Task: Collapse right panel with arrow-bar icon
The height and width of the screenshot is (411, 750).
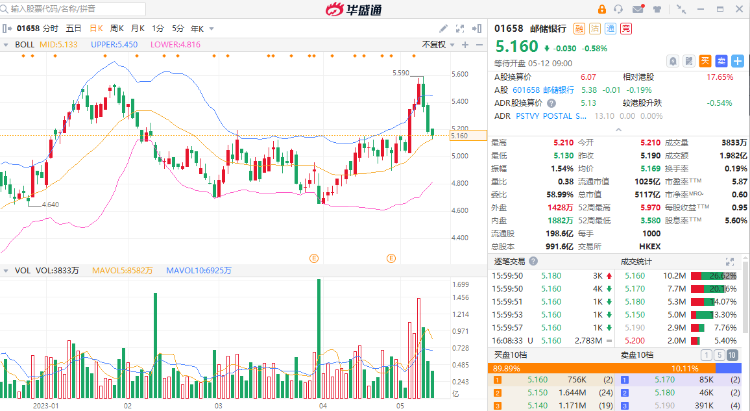Action: (477, 29)
